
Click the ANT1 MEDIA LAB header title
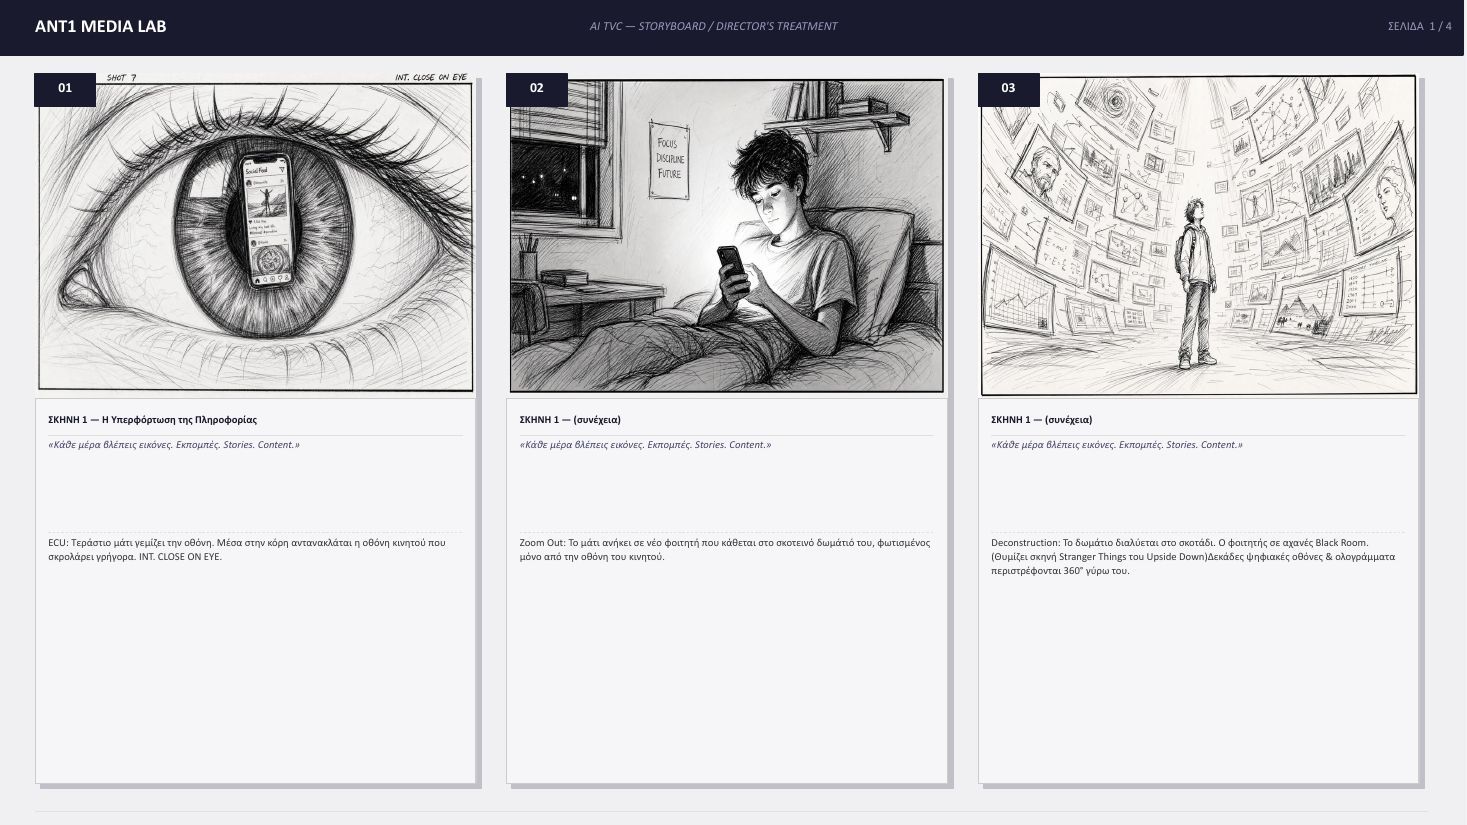[x=100, y=27]
